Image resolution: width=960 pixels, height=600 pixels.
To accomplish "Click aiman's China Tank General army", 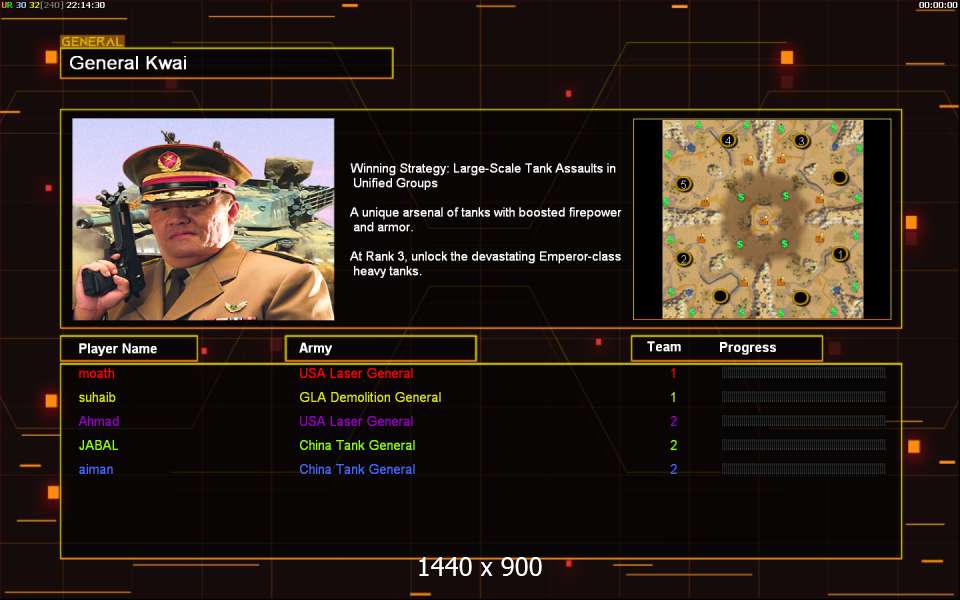I will (x=358, y=470).
